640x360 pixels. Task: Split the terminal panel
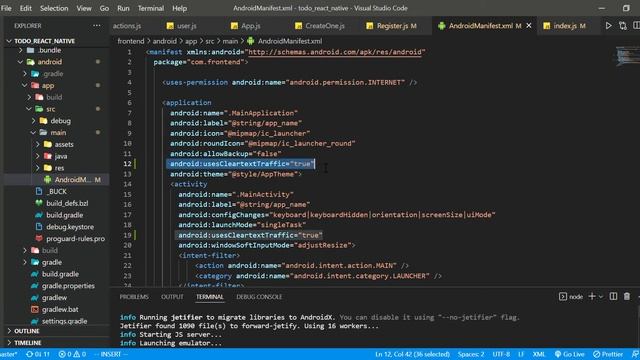click(x=613, y=297)
